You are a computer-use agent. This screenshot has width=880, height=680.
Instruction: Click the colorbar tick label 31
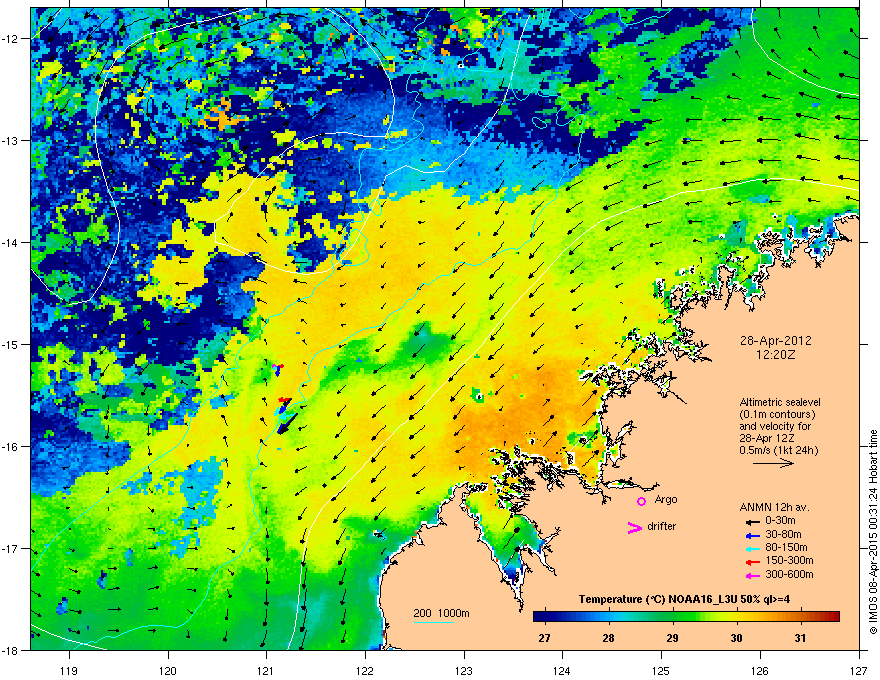800,638
